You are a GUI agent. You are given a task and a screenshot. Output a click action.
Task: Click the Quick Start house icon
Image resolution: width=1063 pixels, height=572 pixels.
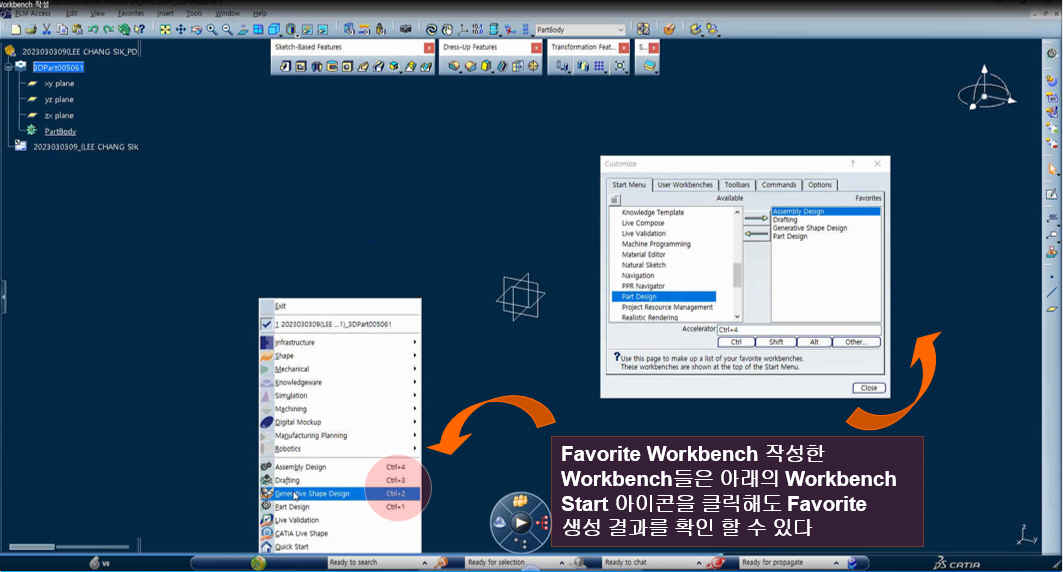(x=266, y=546)
